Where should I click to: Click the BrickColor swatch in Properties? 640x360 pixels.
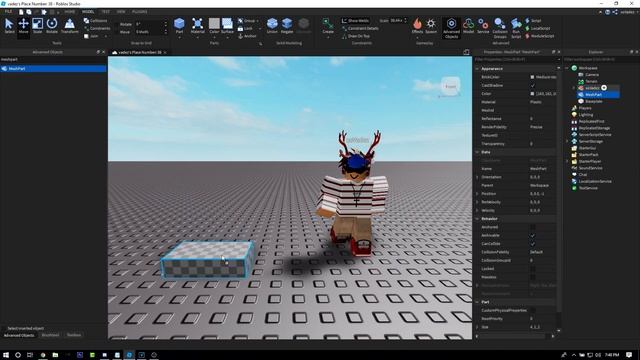coord(532,77)
